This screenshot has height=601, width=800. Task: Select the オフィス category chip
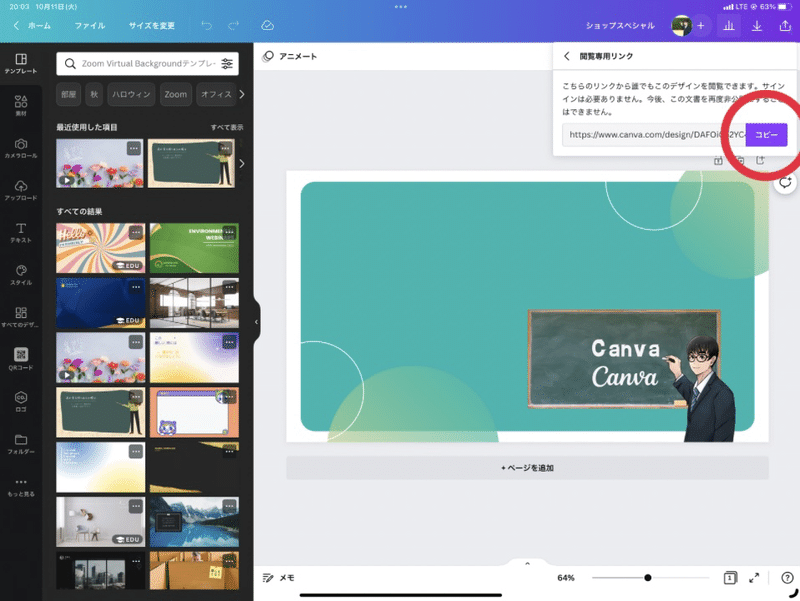click(x=216, y=94)
